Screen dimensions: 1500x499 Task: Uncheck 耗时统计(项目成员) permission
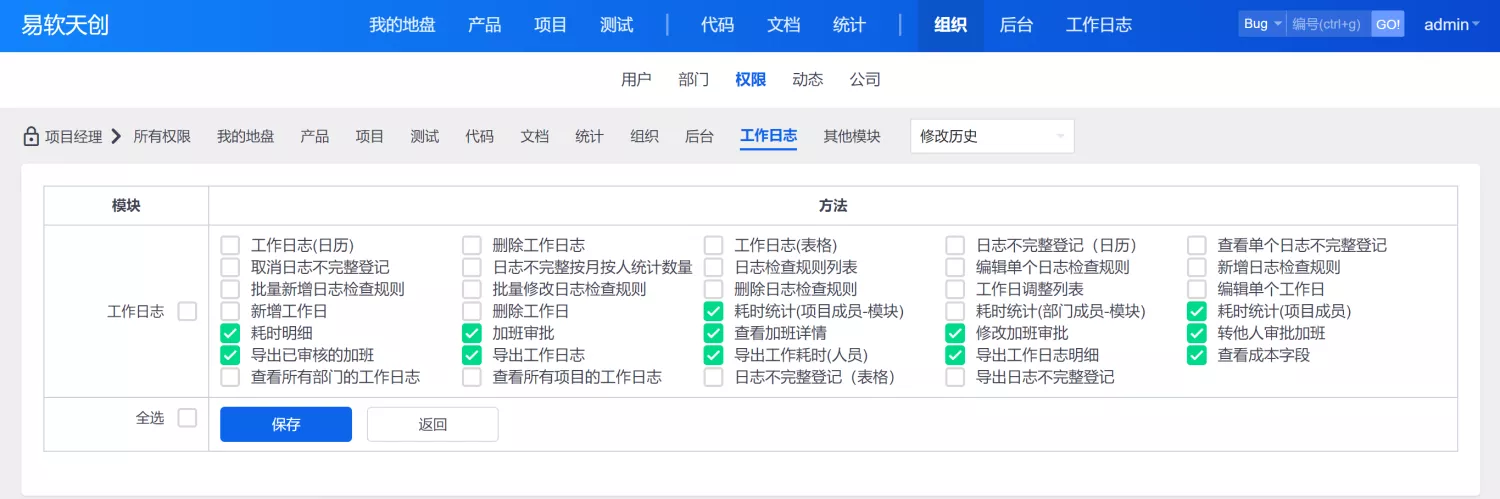pos(1197,311)
